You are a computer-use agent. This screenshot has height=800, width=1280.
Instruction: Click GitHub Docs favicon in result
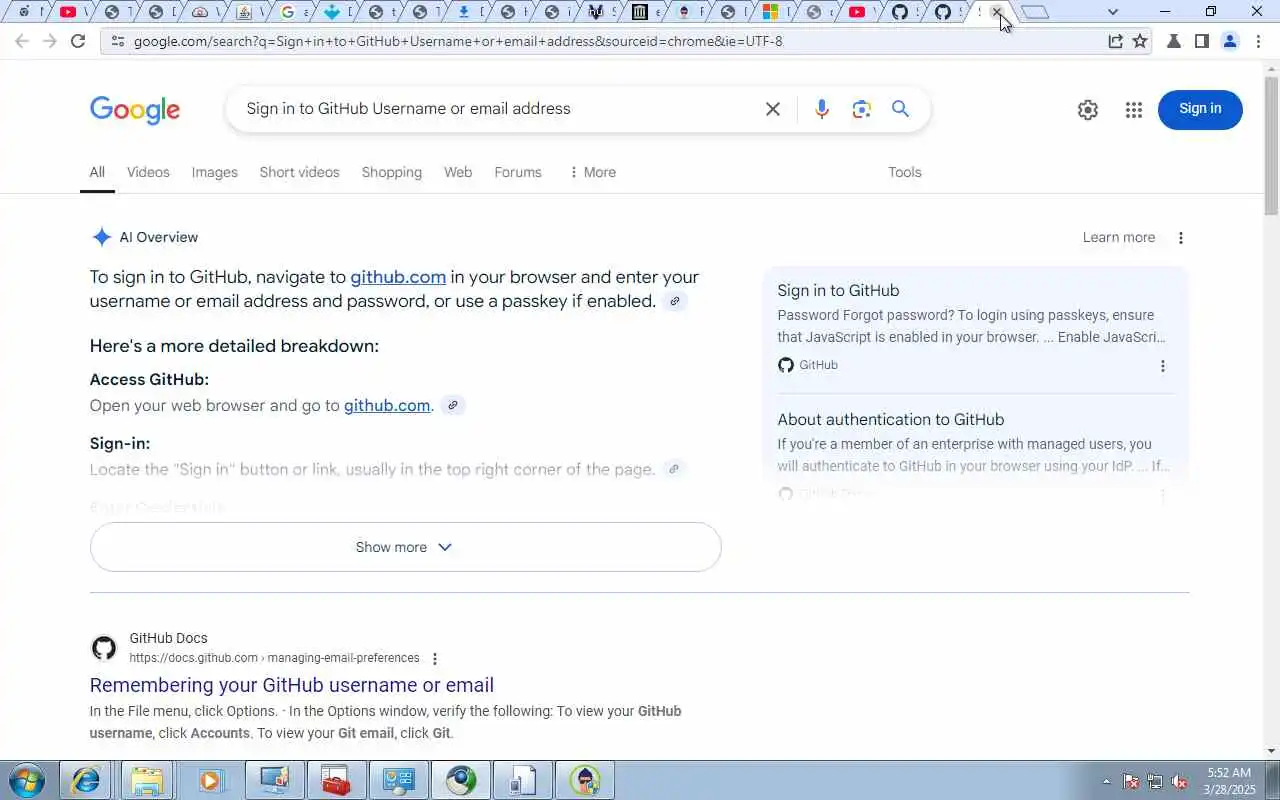pyautogui.click(x=104, y=648)
